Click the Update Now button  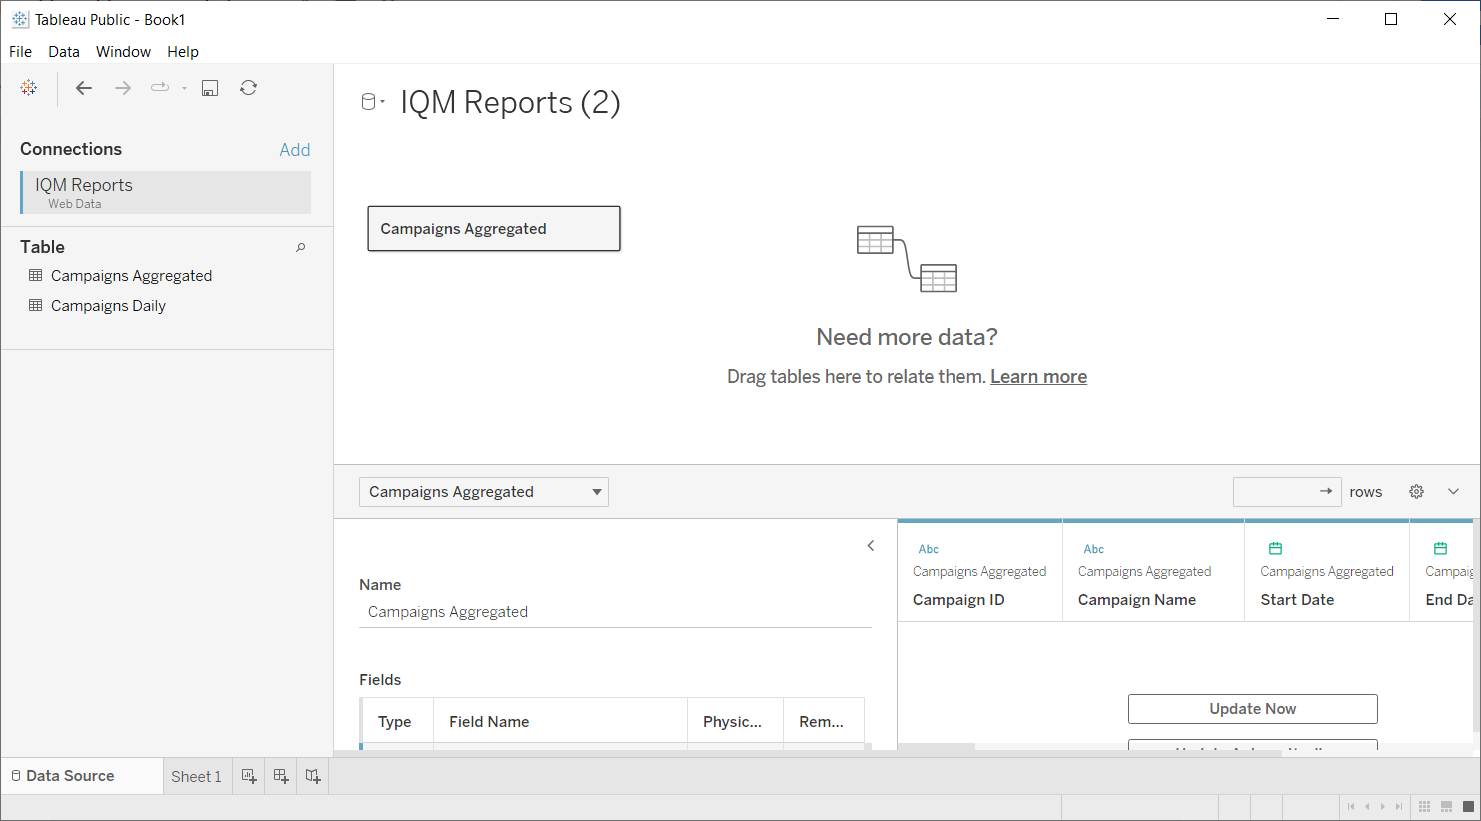(x=1252, y=709)
